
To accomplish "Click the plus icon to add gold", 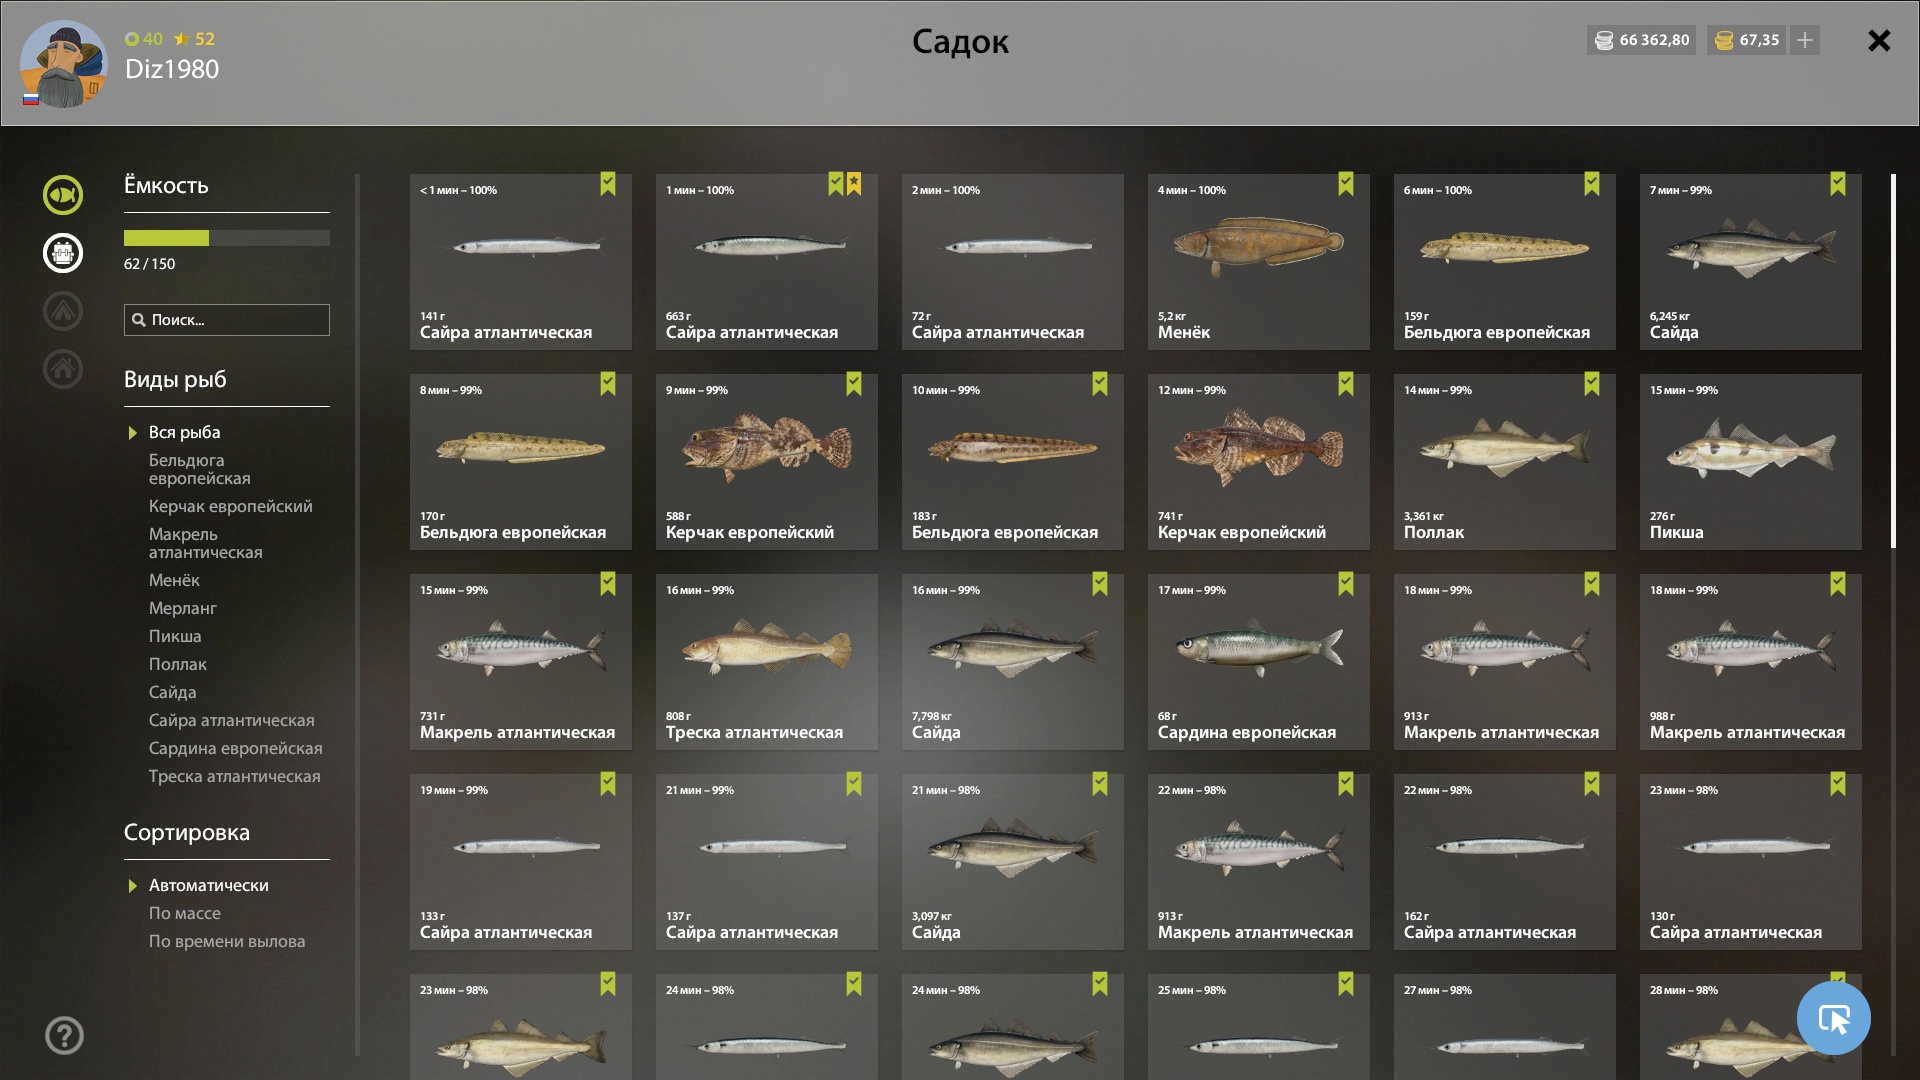I will tap(1805, 40).
